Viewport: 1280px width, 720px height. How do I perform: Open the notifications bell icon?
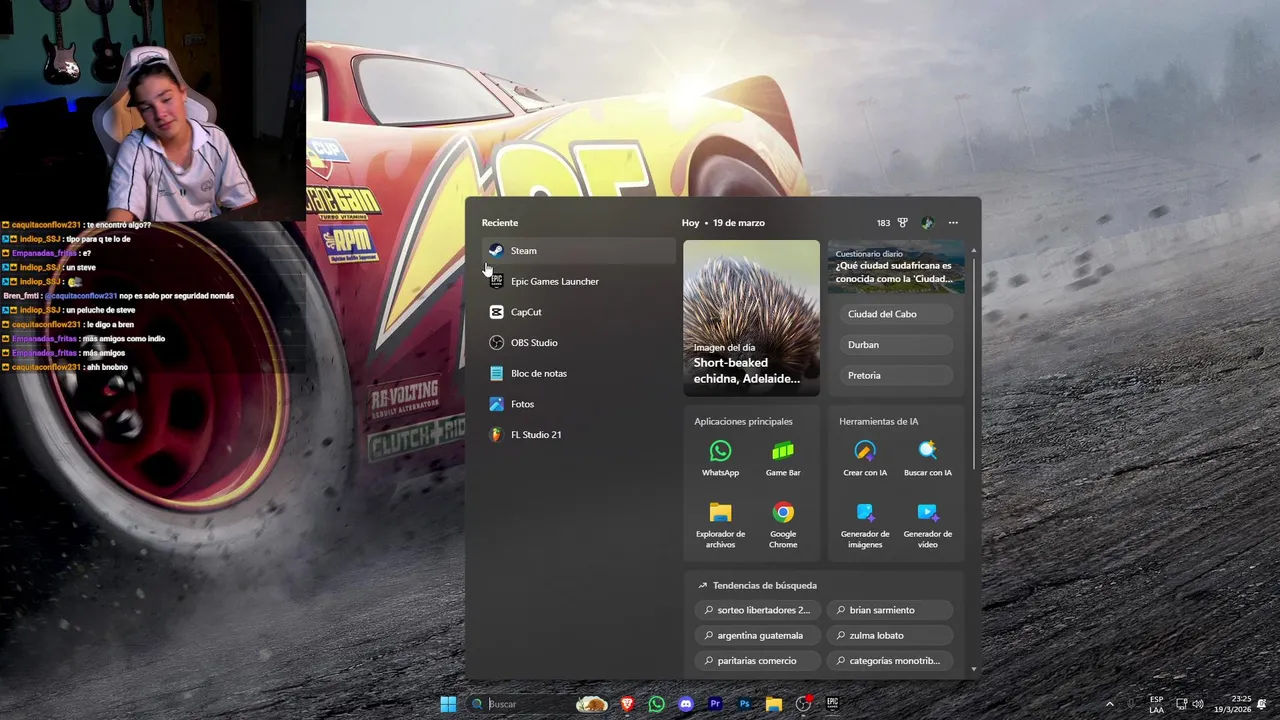[1262, 704]
